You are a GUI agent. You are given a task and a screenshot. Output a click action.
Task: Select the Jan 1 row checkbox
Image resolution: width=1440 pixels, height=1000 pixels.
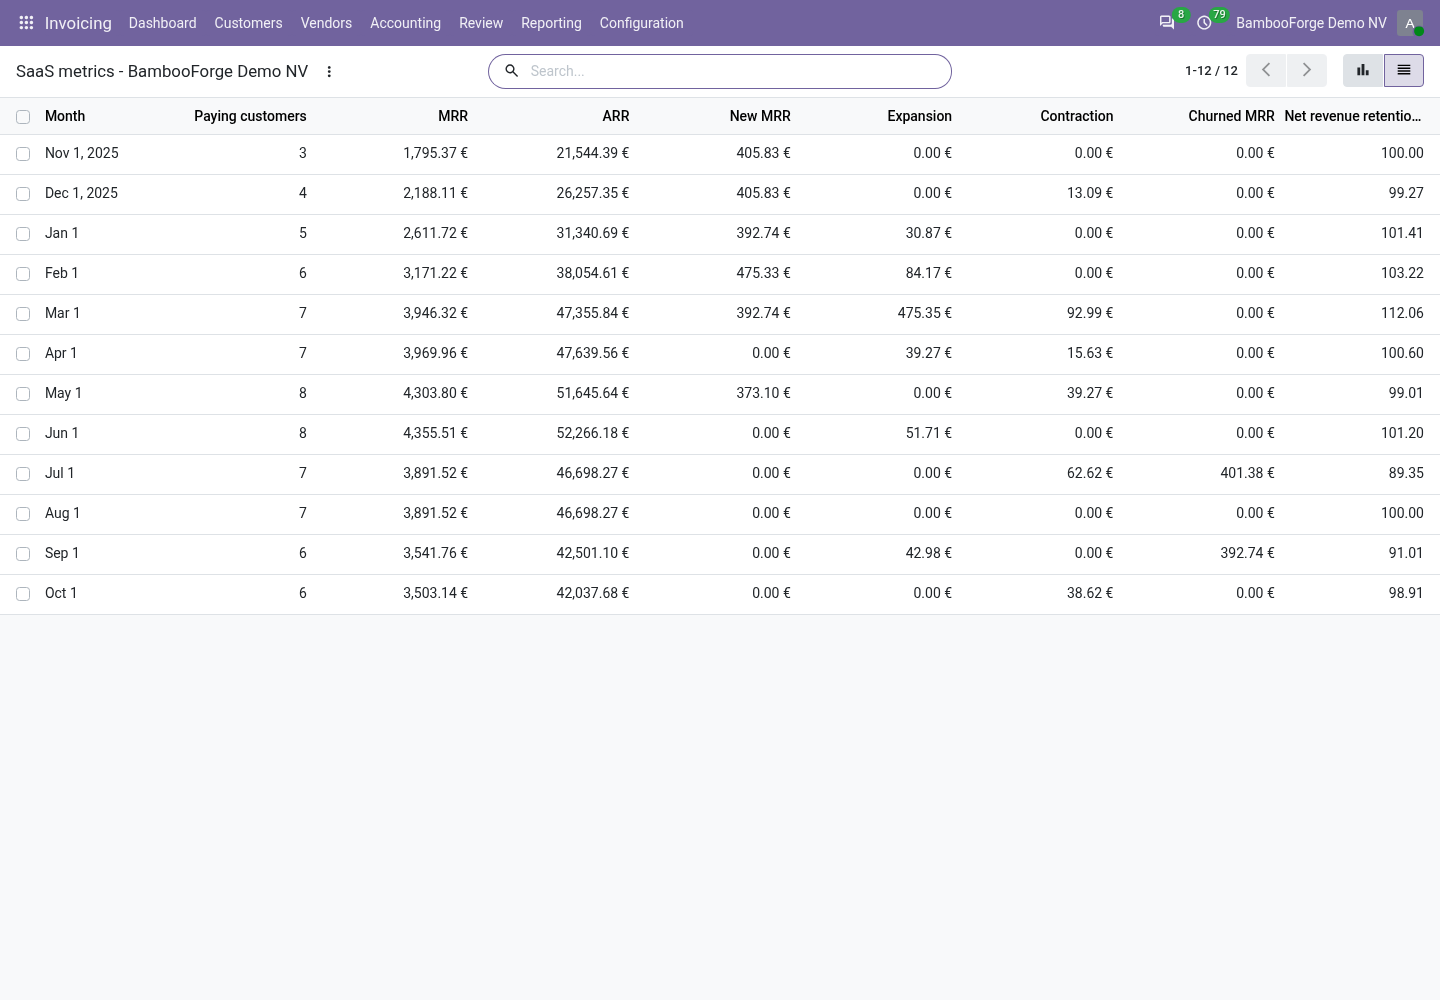coord(23,234)
